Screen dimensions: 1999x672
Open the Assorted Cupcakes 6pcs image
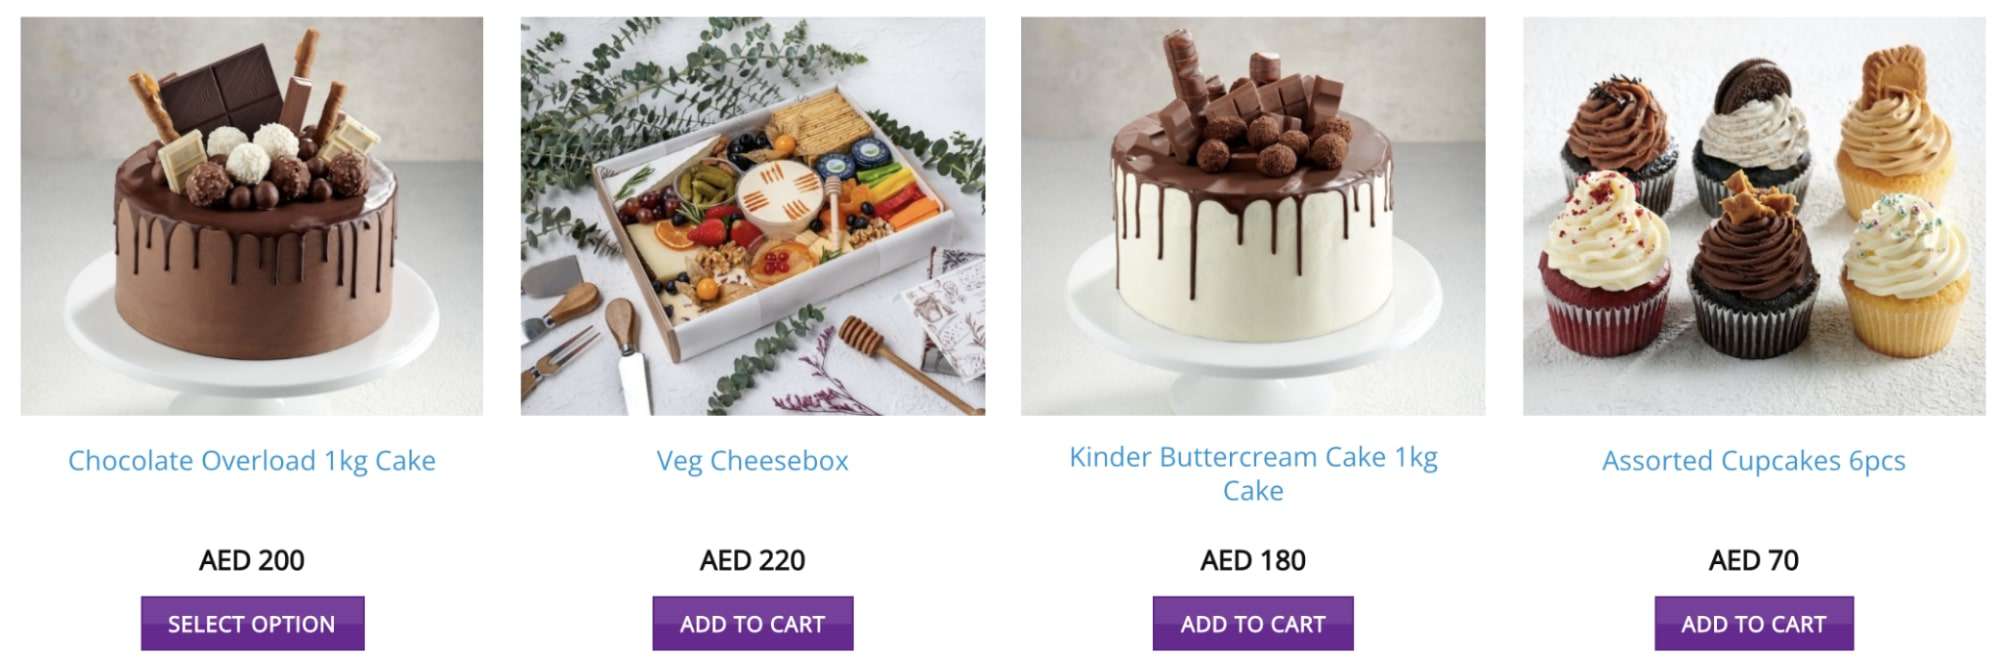1754,216
